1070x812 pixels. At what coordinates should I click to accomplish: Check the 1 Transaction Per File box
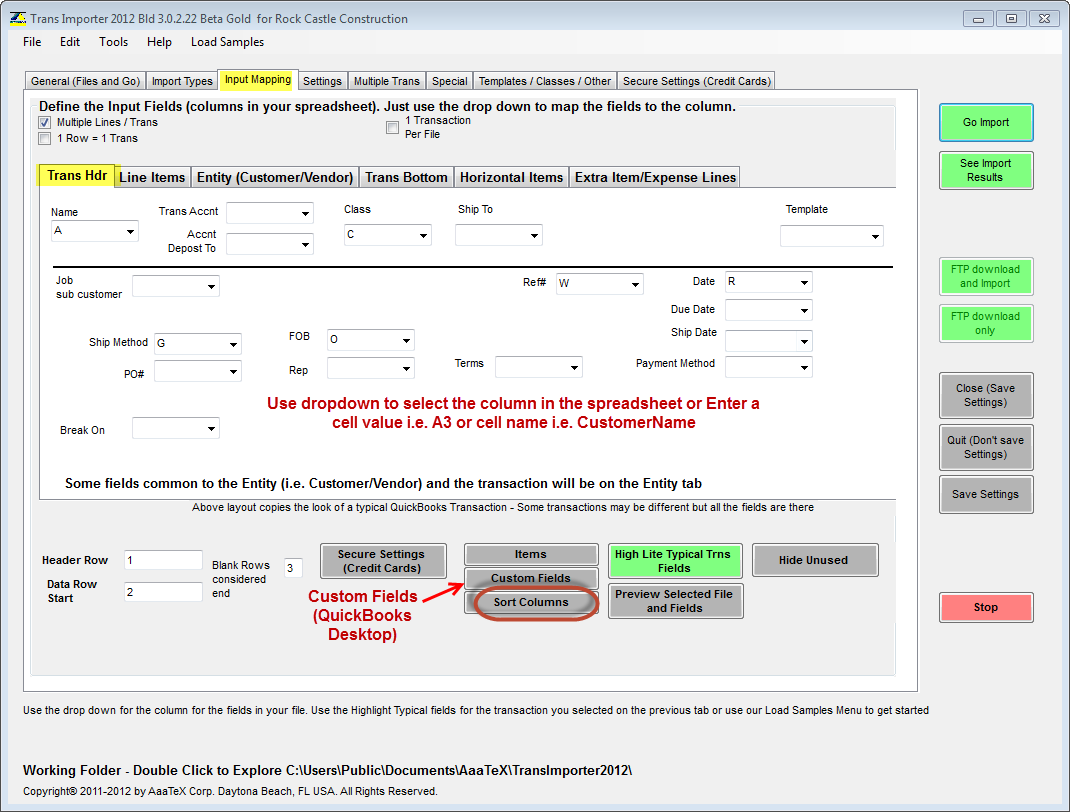[x=392, y=128]
